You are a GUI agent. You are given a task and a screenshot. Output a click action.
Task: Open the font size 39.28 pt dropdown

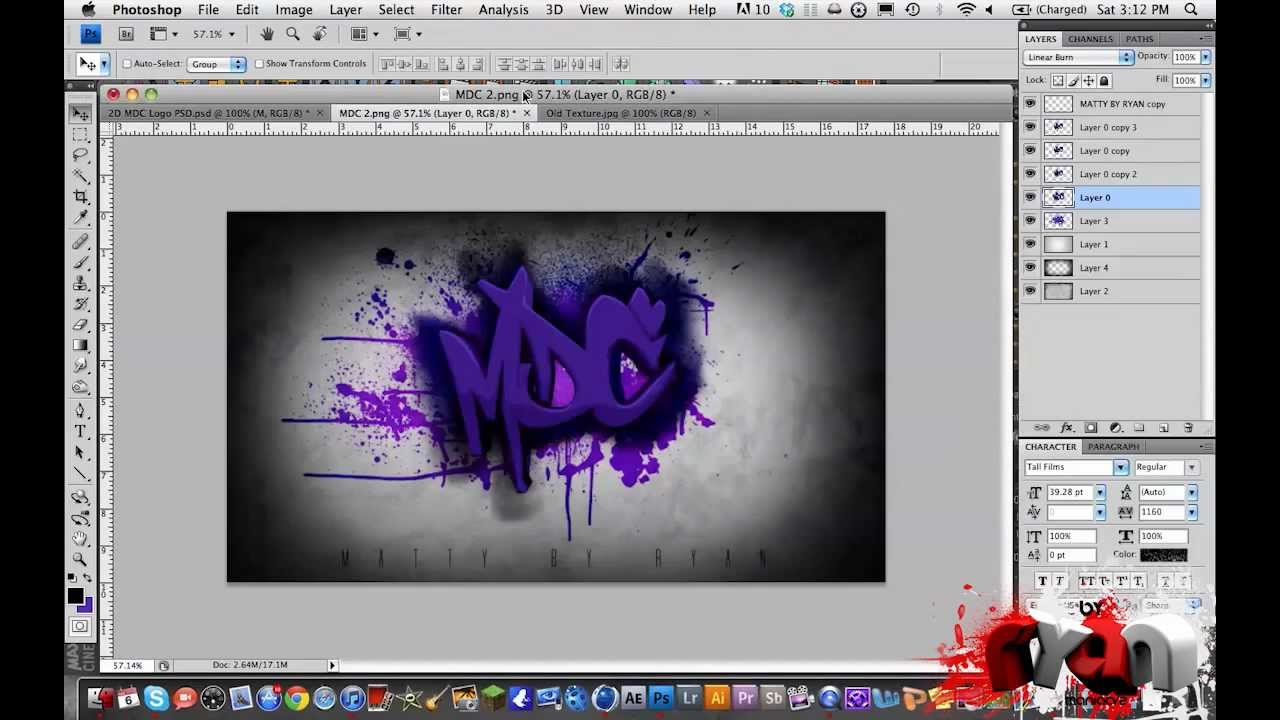(1100, 492)
